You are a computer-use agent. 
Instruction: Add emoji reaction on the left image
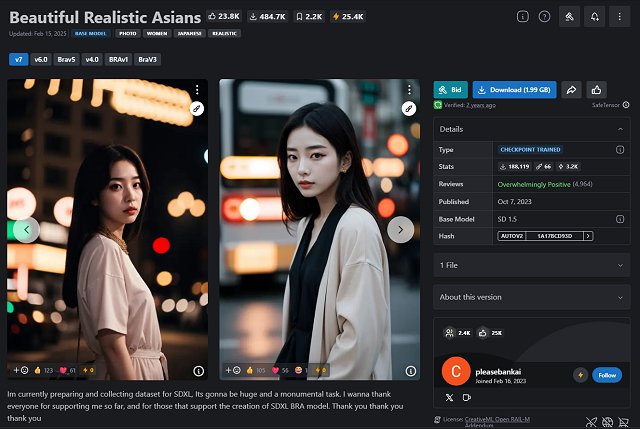pos(24,370)
